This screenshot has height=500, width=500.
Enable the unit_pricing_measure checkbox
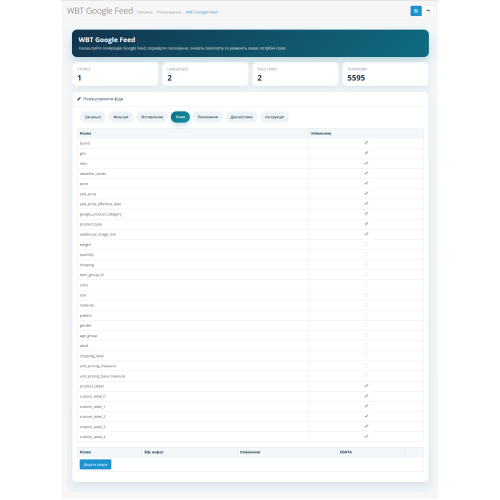pyautogui.click(x=366, y=366)
